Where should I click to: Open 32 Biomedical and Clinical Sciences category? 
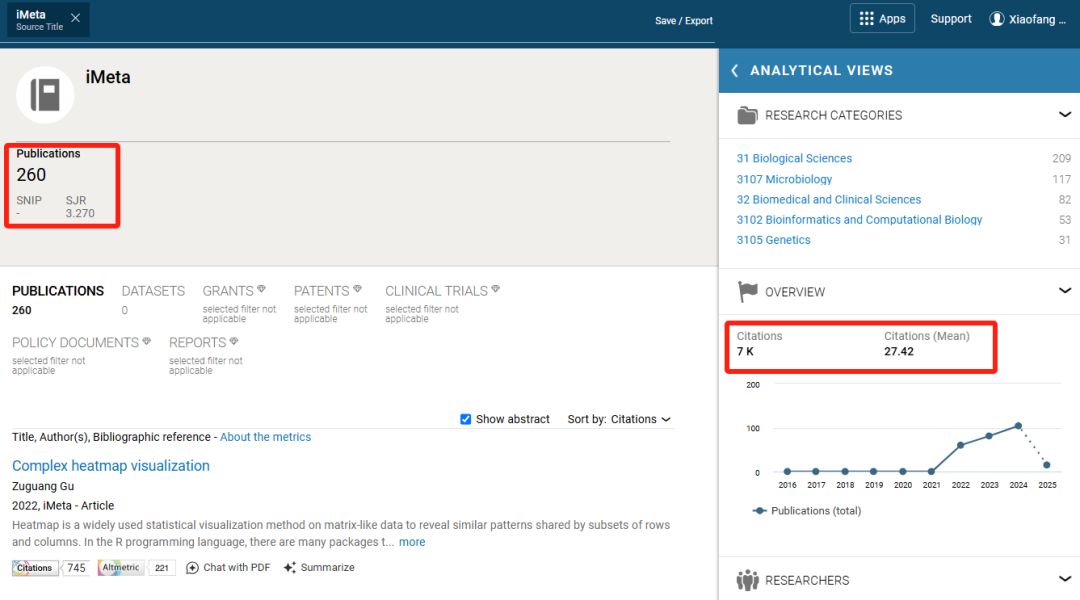tap(828, 199)
